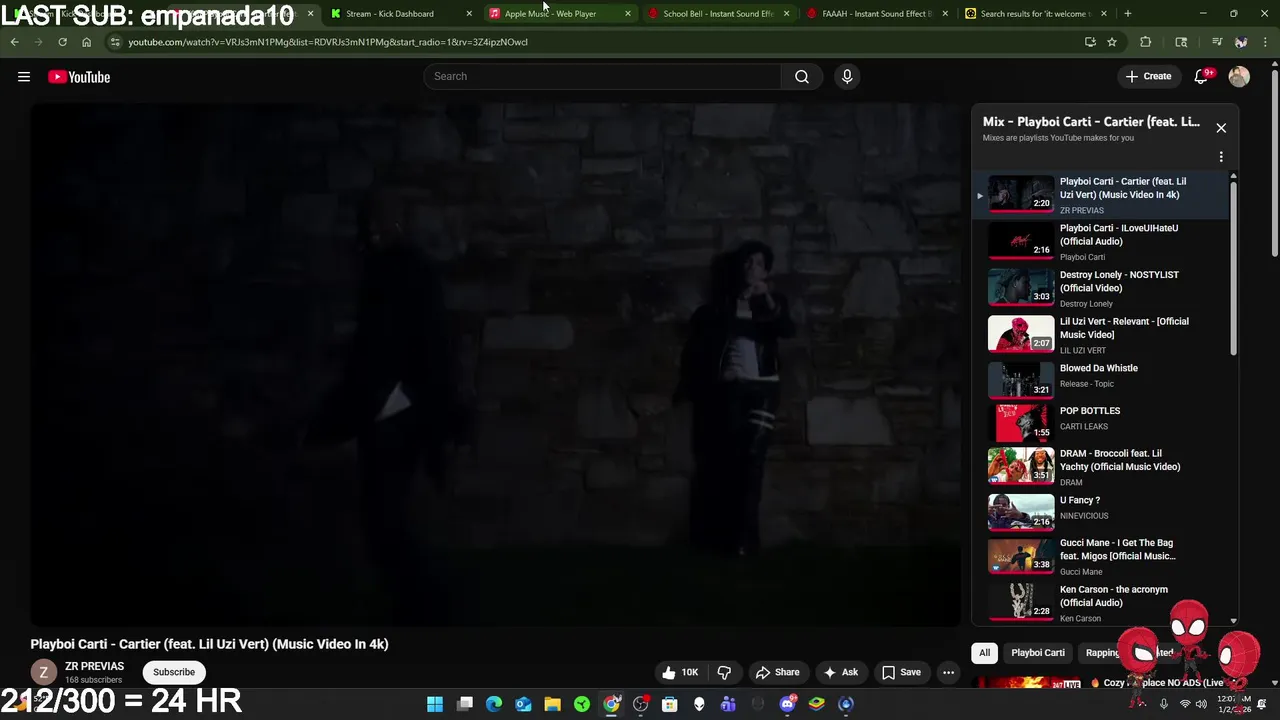Like the video with thumbs up
The width and height of the screenshot is (1280, 720).
coord(680,672)
